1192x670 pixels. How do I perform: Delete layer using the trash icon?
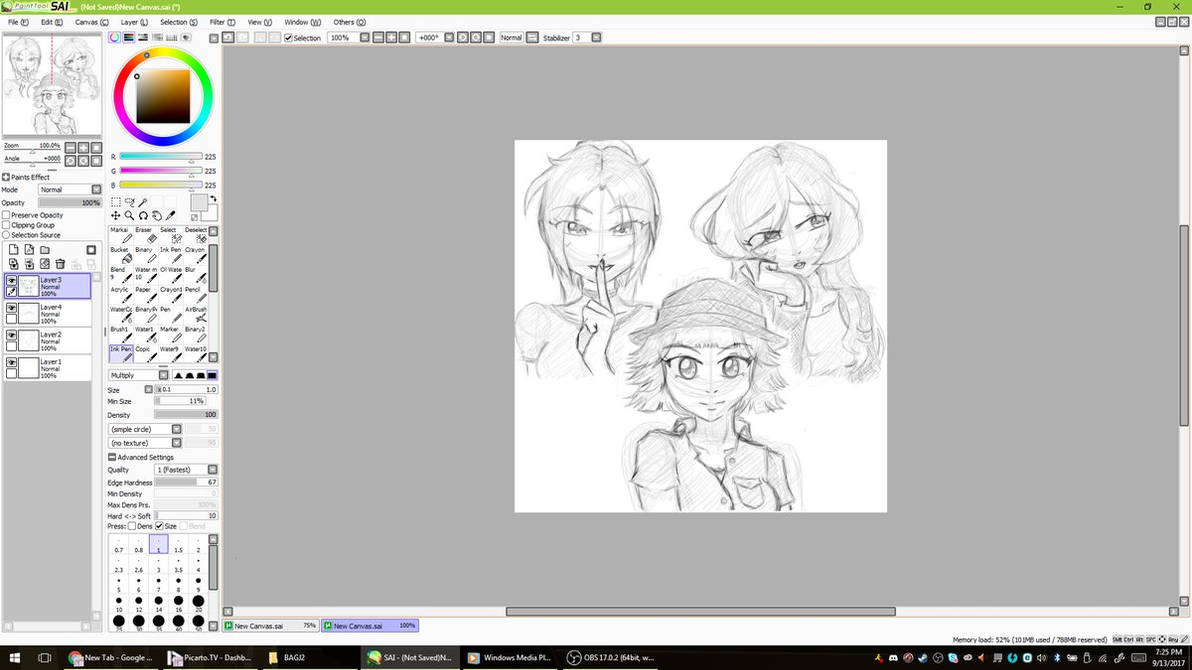pos(60,264)
